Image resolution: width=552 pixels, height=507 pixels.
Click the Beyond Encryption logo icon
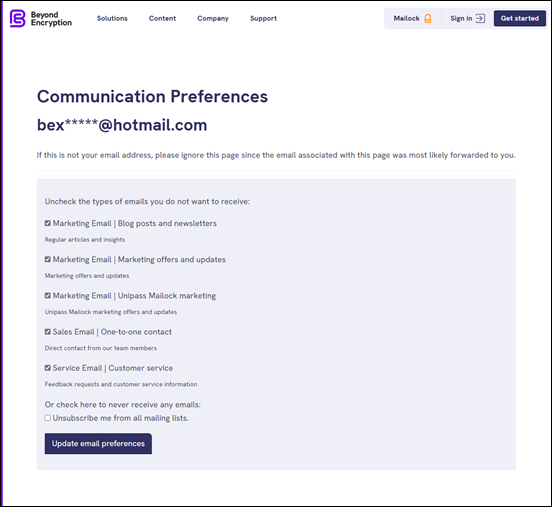coord(17,18)
